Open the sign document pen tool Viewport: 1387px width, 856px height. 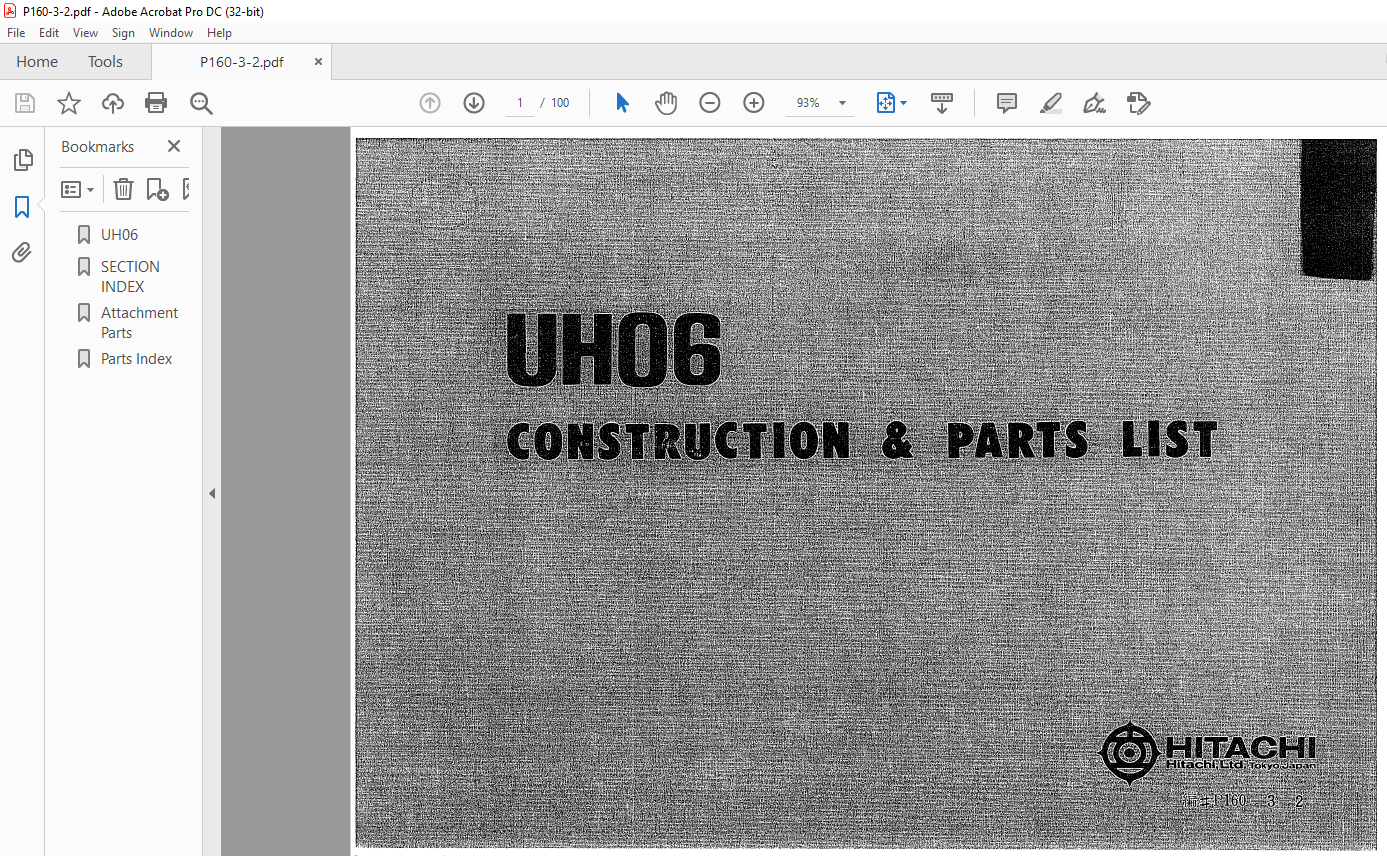click(x=1094, y=103)
